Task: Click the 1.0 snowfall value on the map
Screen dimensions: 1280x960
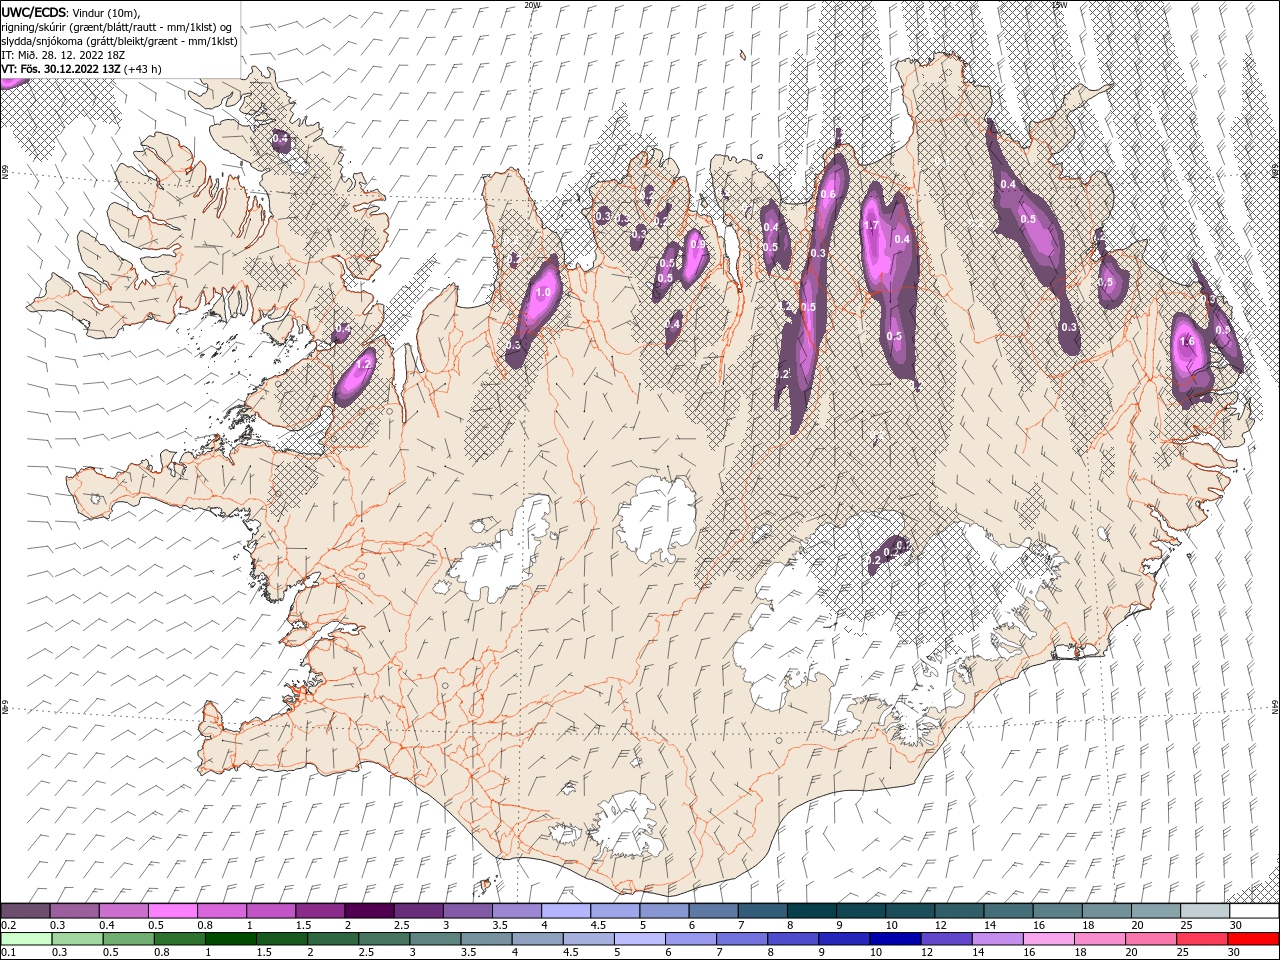Action: [x=544, y=293]
